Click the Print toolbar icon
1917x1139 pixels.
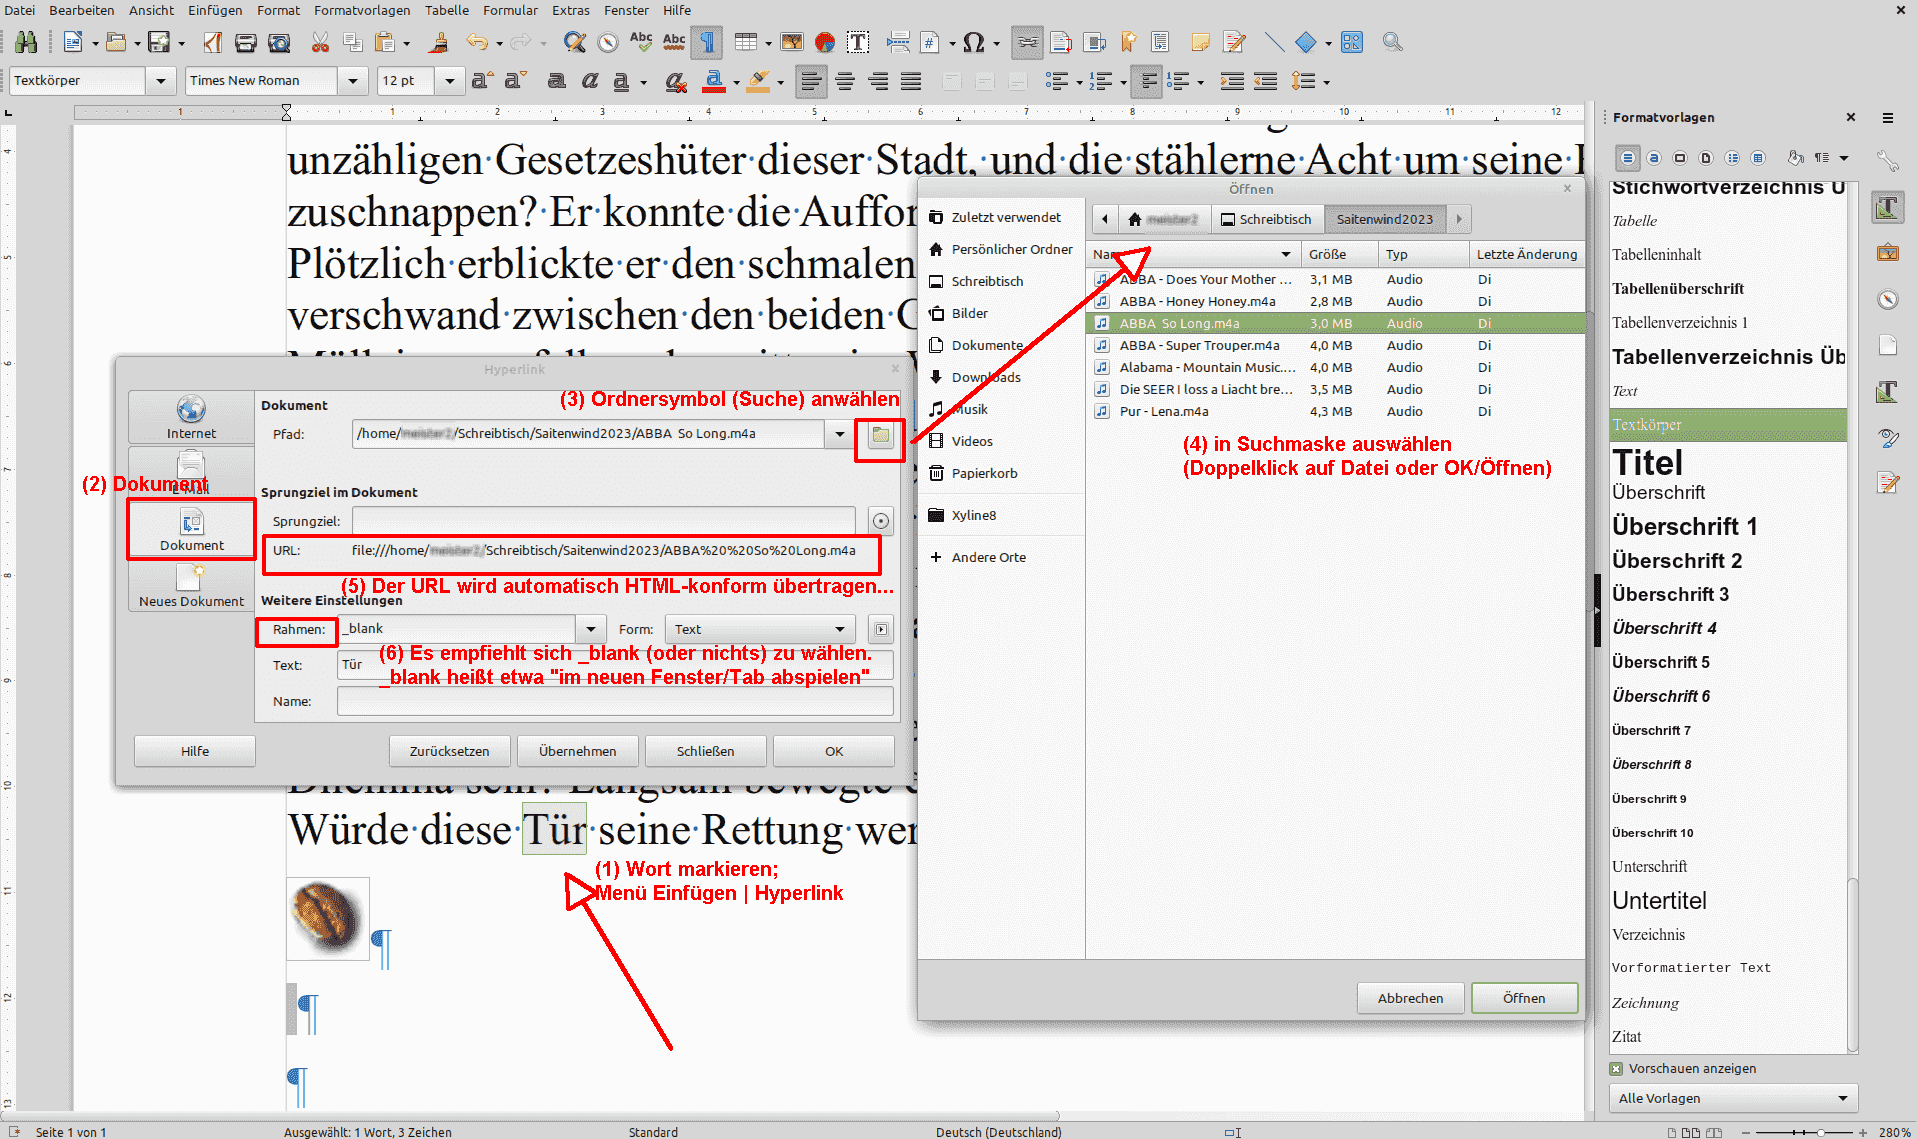tap(246, 42)
